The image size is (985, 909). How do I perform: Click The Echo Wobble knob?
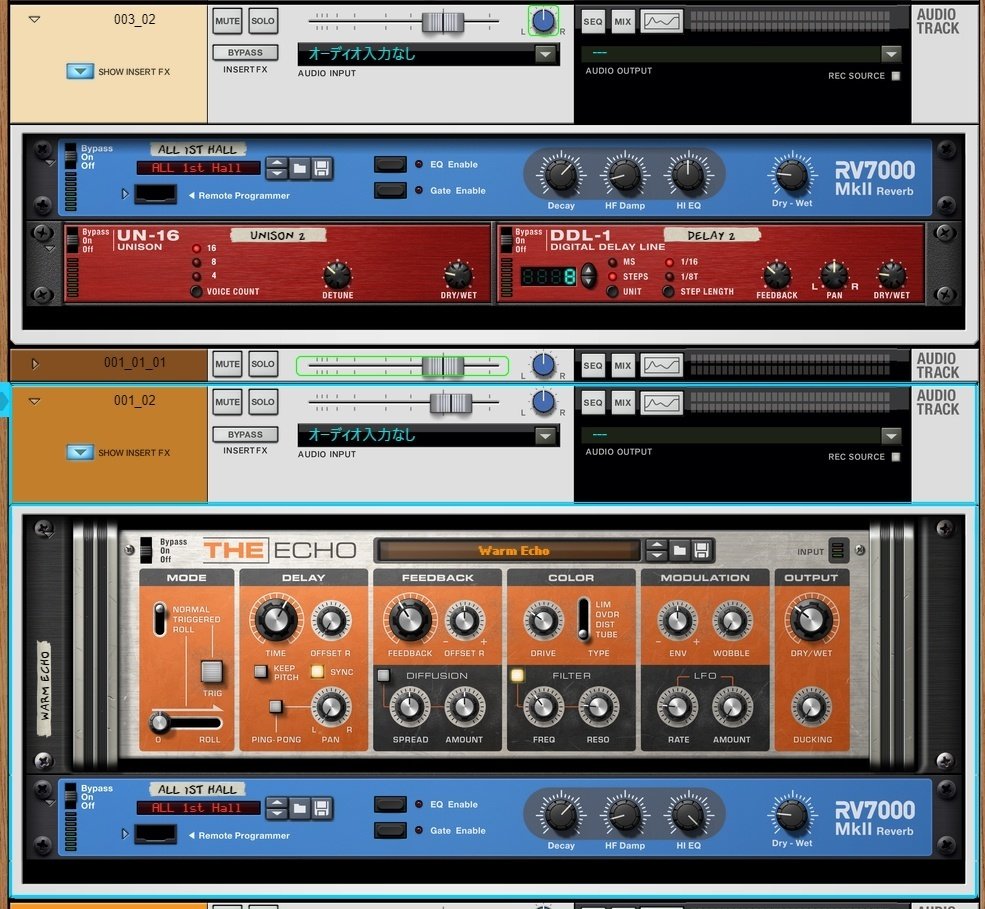click(x=731, y=621)
